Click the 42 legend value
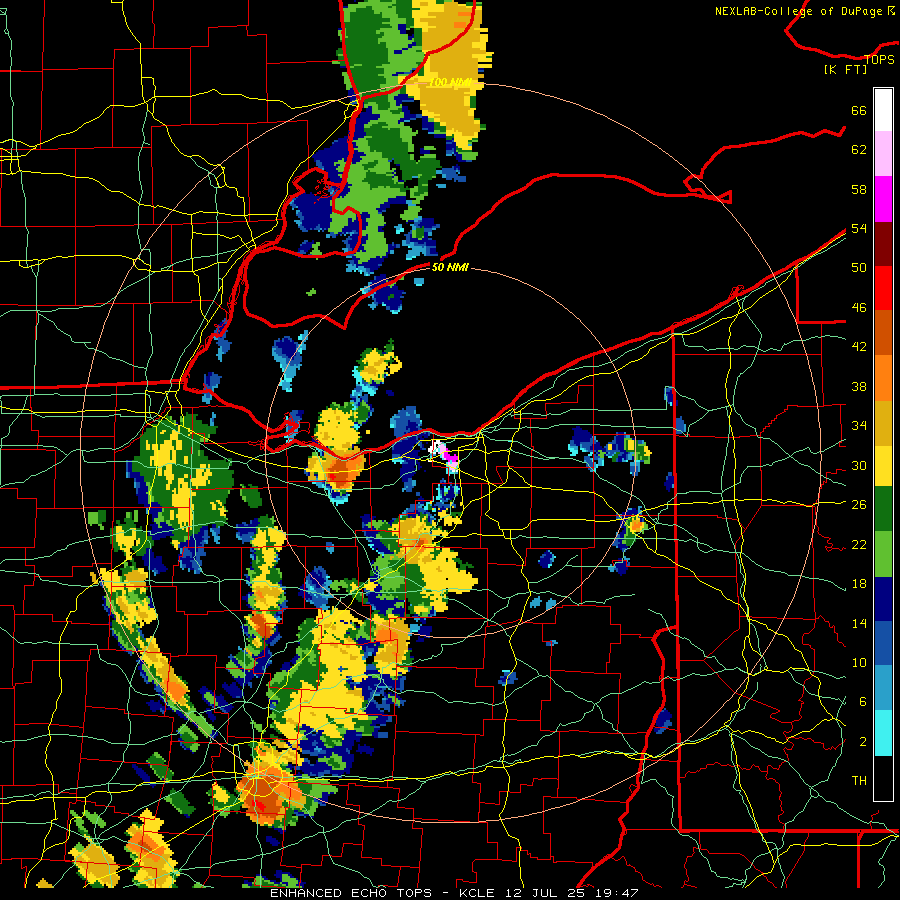The height and width of the screenshot is (900, 900). tap(859, 346)
